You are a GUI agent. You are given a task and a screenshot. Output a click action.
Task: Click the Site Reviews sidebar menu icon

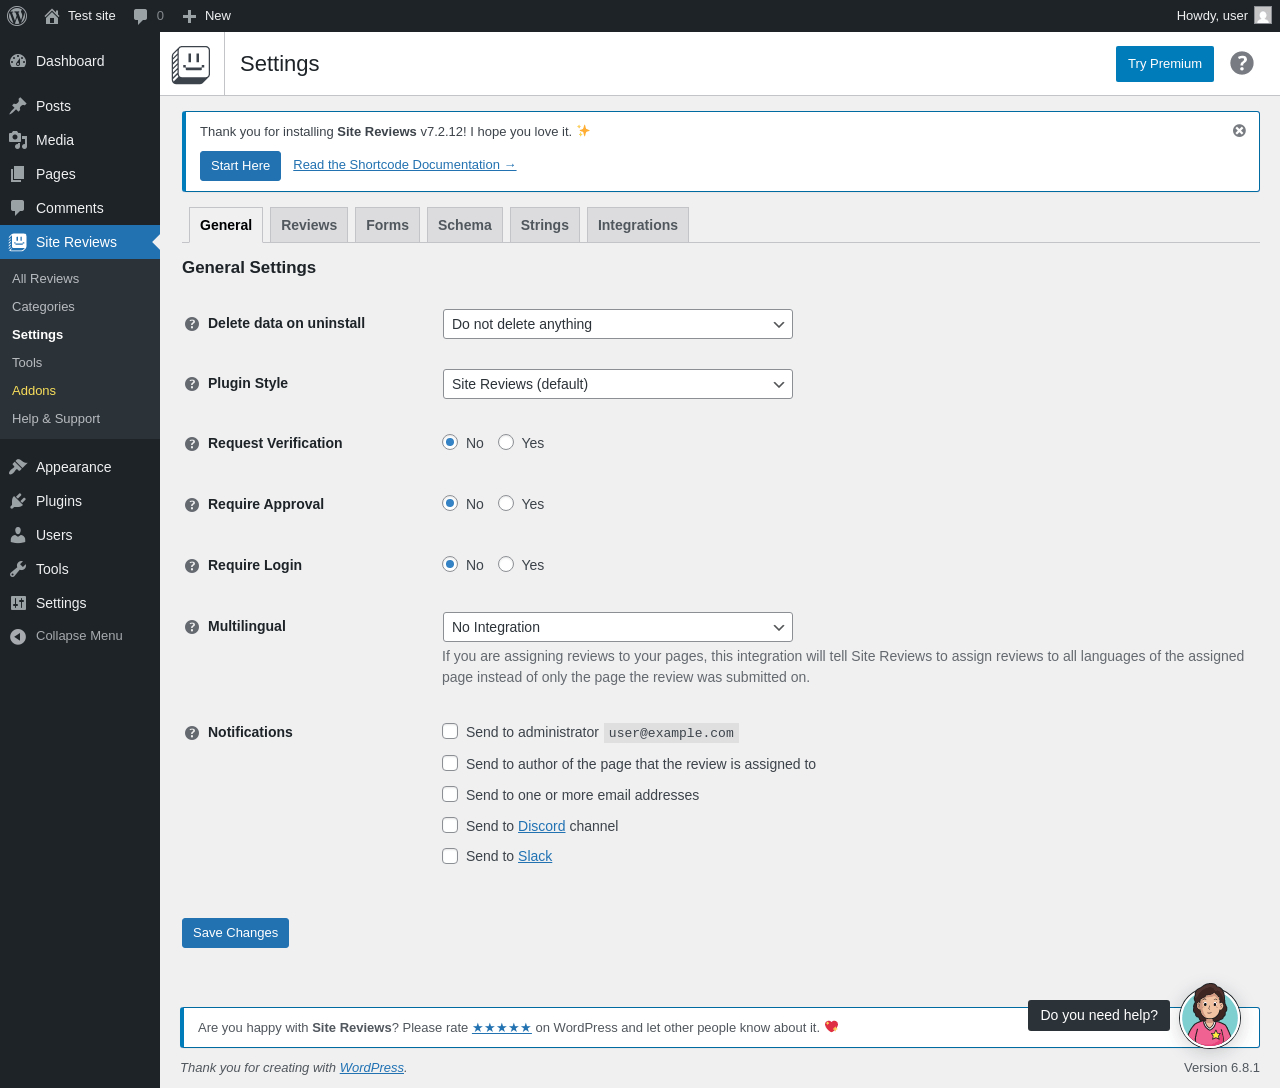point(18,242)
